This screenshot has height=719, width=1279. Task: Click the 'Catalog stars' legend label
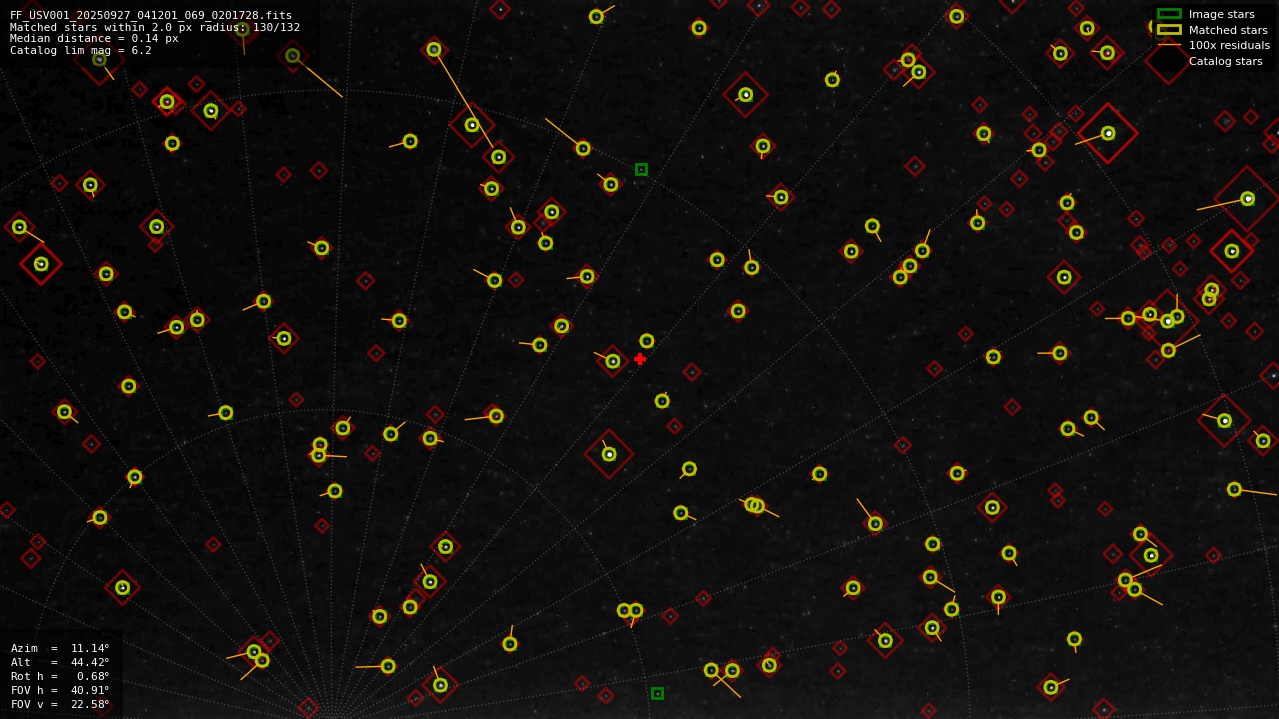click(1225, 61)
